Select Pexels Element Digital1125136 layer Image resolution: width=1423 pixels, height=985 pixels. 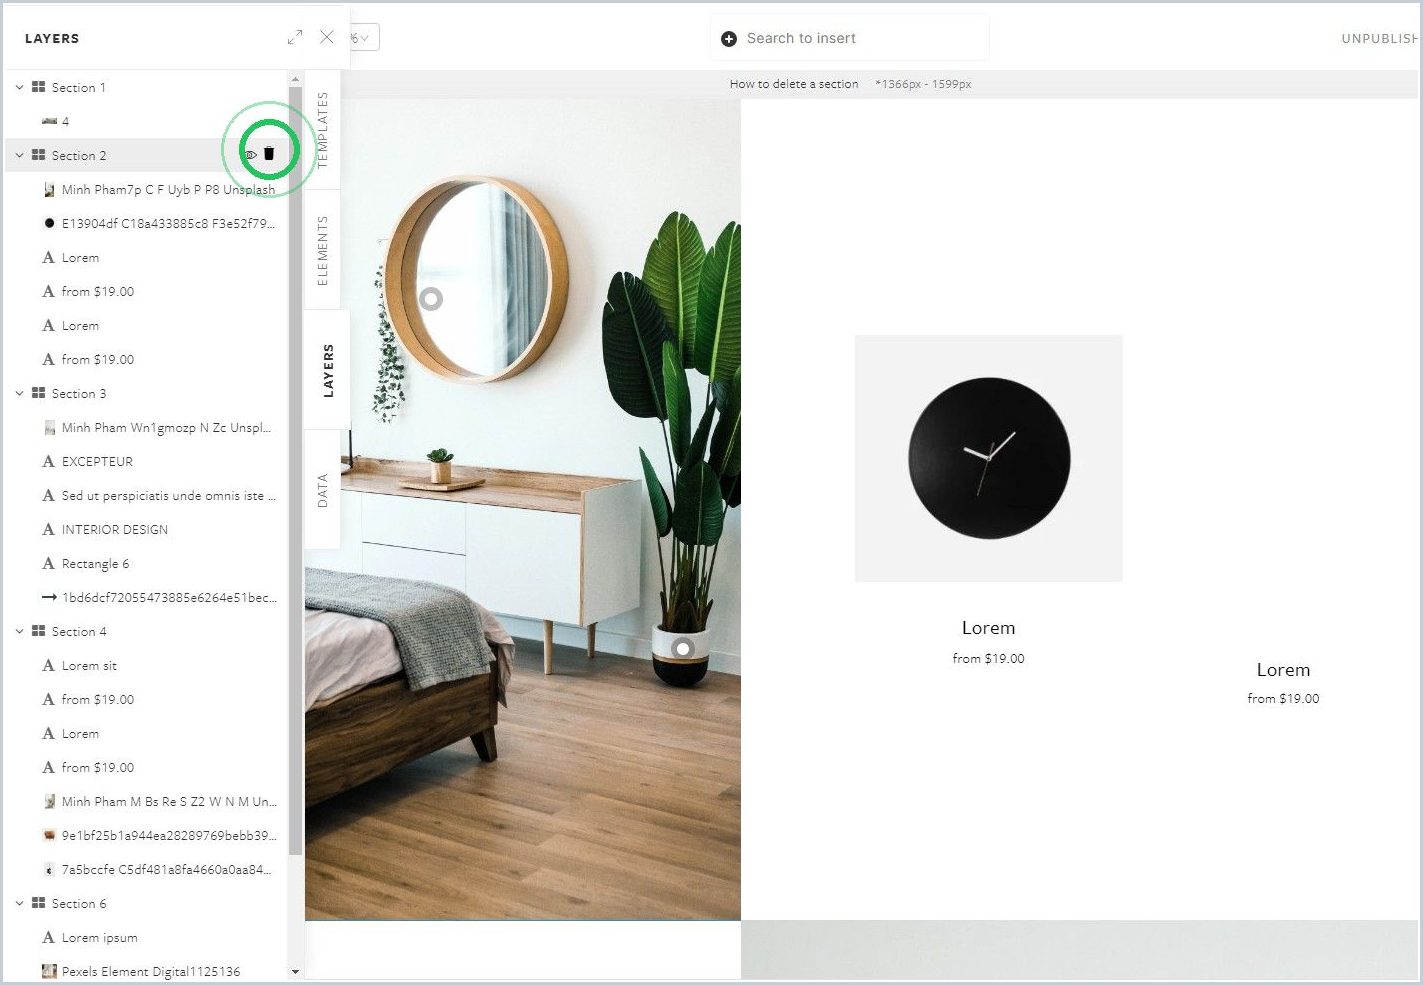tap(145, 971)
